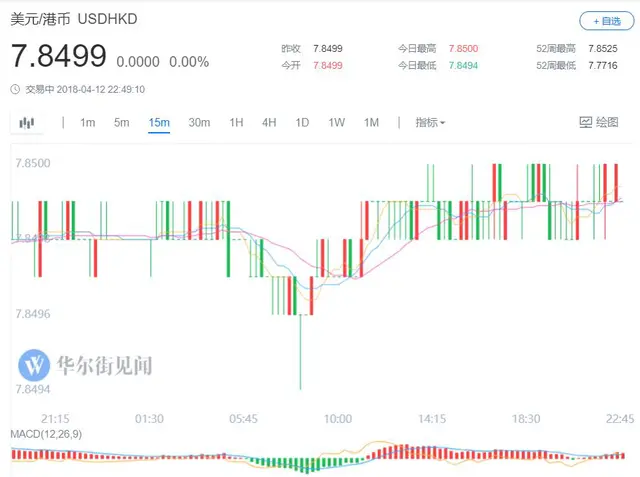Screen dimensions: 640x477
Task: Click the trading timestamp 2018-04-12 22:49:10
Action: [x=101, y=89]
